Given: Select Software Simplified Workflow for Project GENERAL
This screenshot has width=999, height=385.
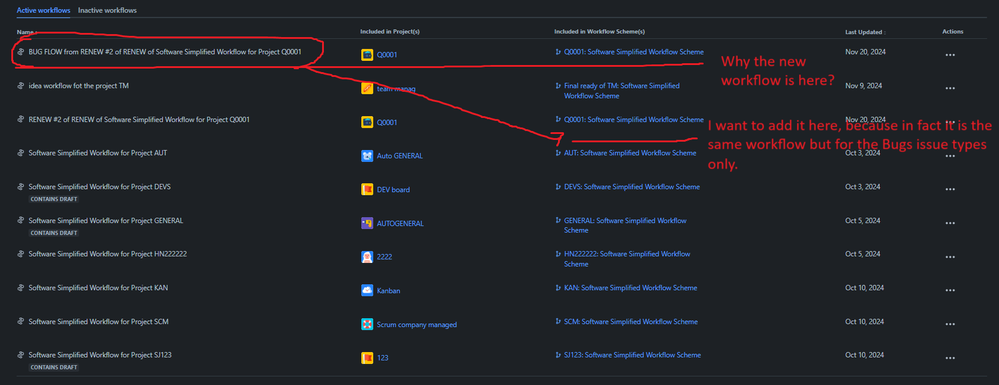Looking at the screenshot, I should 106,221.
